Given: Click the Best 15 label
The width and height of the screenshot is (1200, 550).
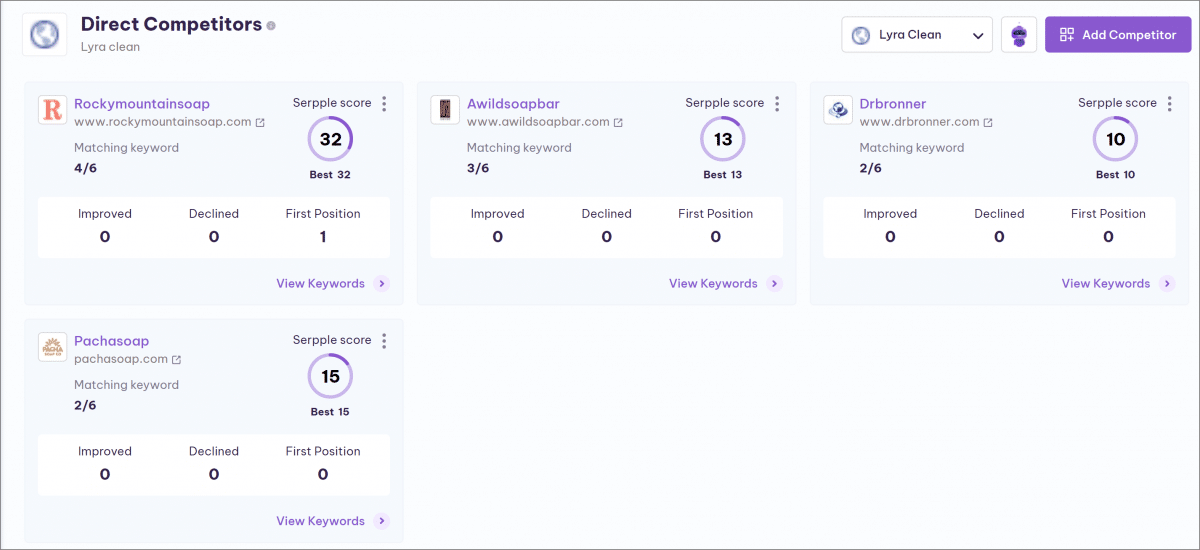Looking at the screenshot, I should [x=330, y=412].
